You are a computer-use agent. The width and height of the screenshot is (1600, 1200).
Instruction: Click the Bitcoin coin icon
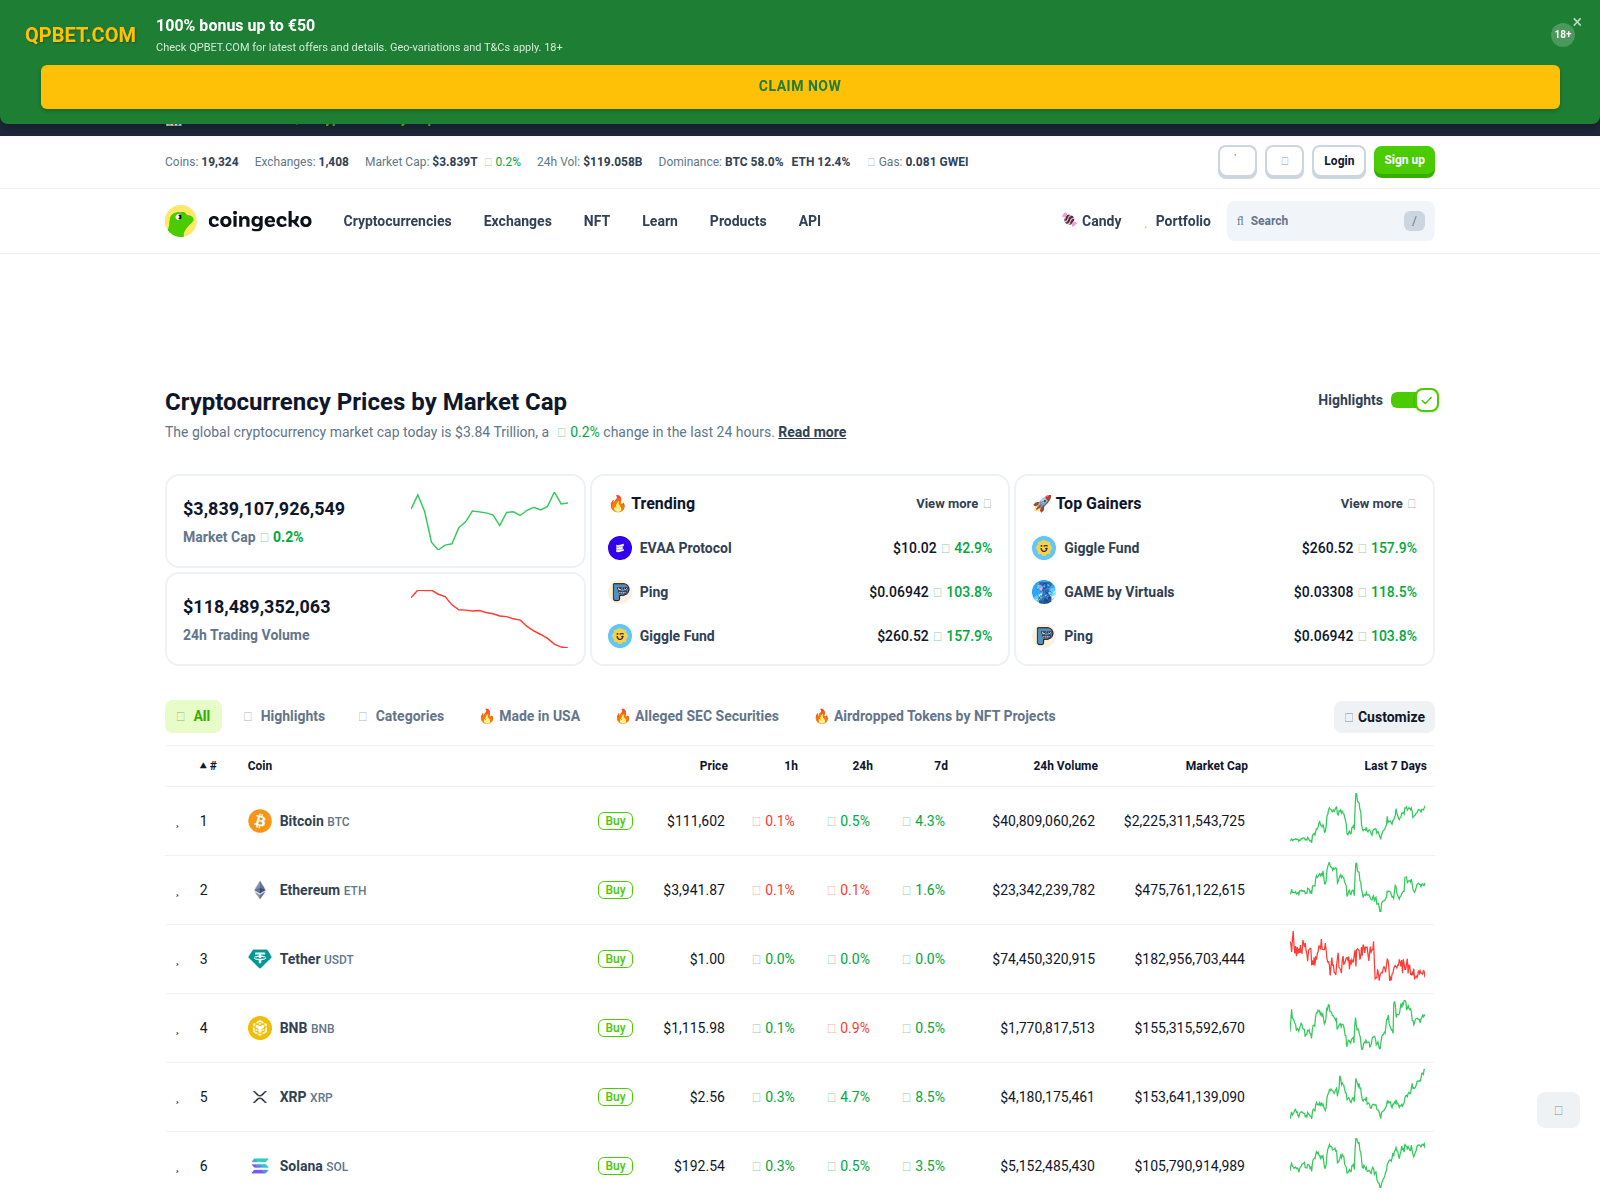coord(260,821)
